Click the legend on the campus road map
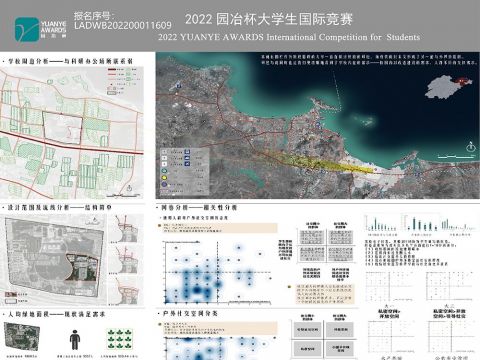 (x=125, y=80)
